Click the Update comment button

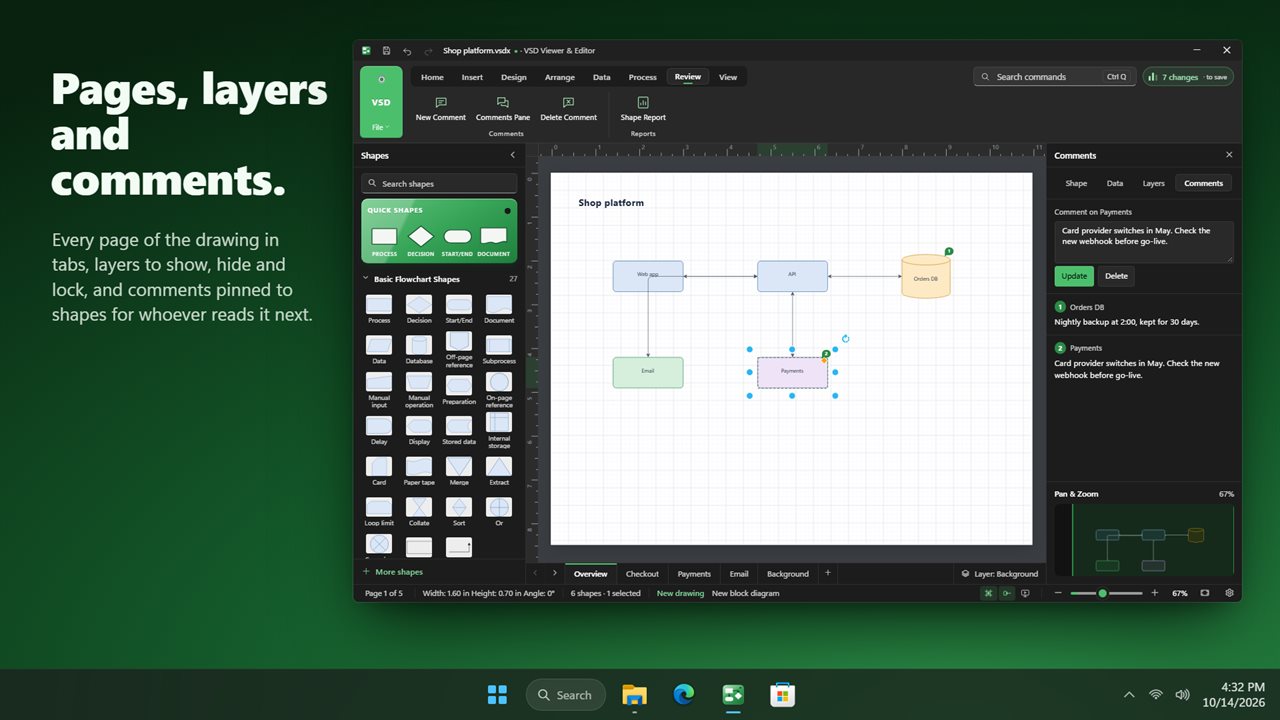pos(1074,276)
